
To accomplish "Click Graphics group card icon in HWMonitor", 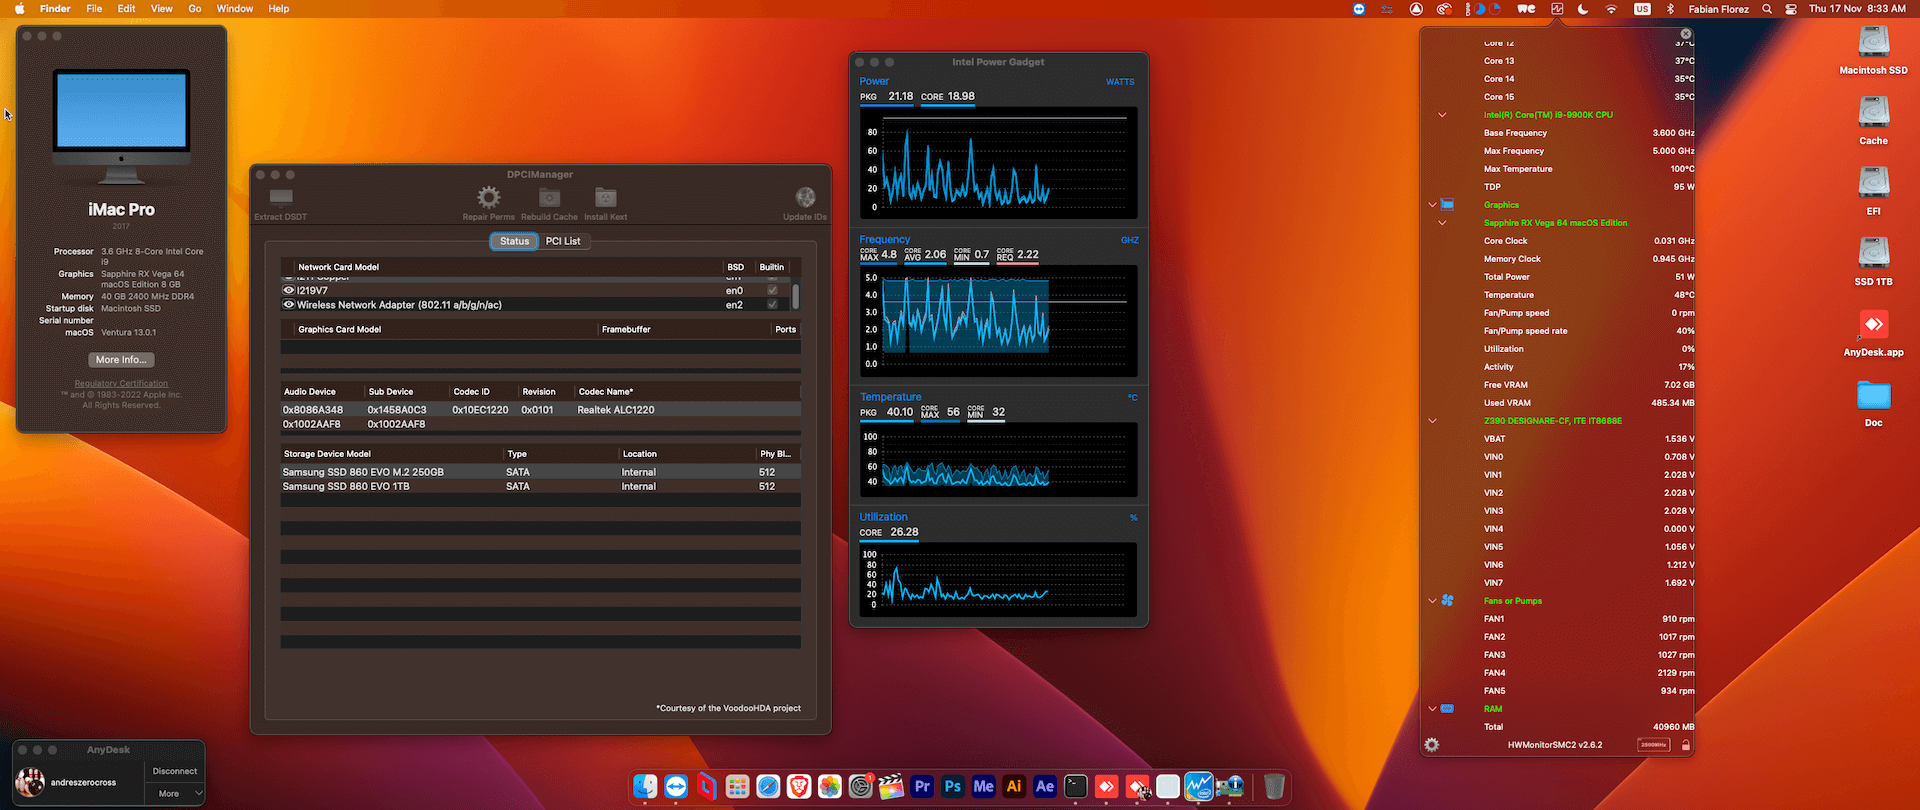I will [1447, 205].
